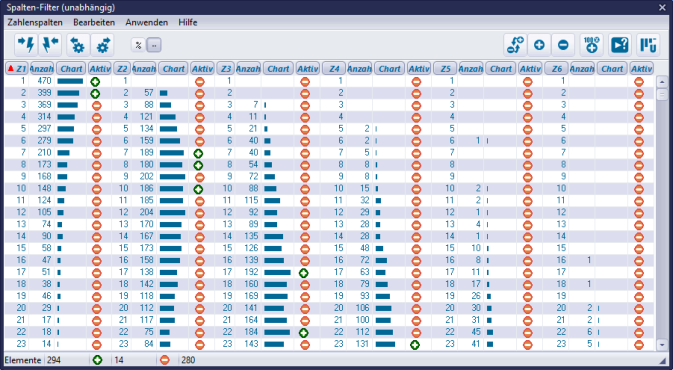Deactivate Z4 number 23 green Aktiv toggle
673x370 pixels.
415,345
